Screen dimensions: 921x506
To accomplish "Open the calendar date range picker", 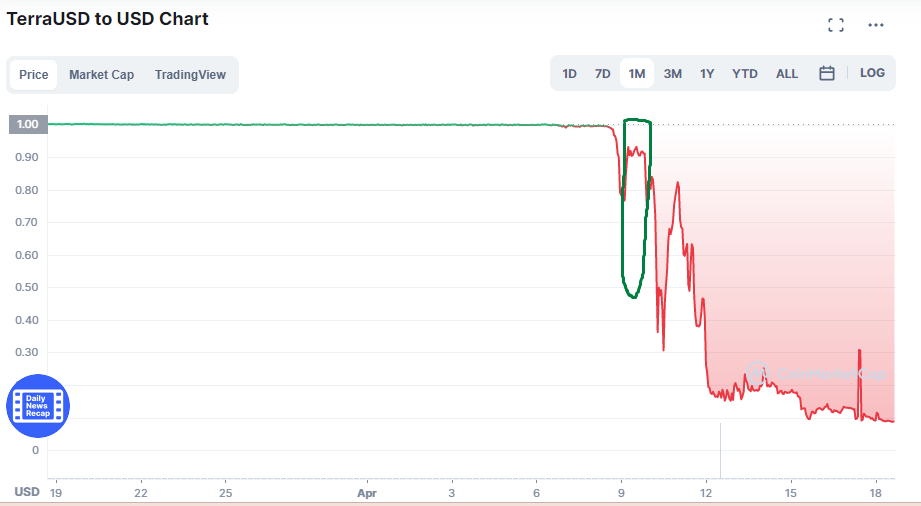I will click(x=826, y=73).
